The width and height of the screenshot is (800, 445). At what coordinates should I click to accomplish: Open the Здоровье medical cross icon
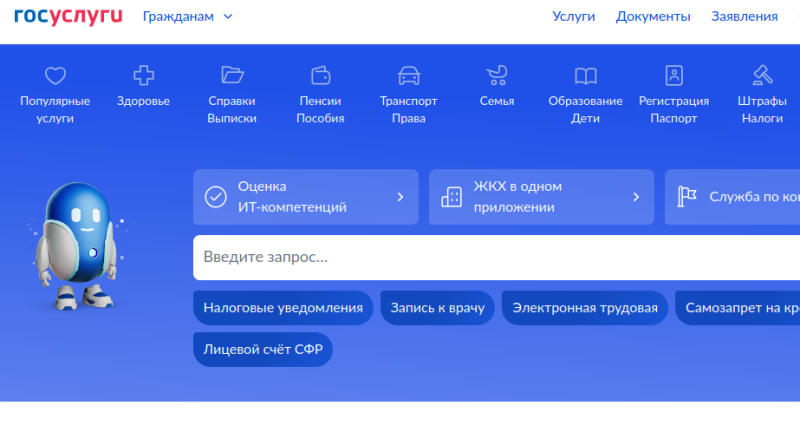pyautogui.click(x=143, y=76)
